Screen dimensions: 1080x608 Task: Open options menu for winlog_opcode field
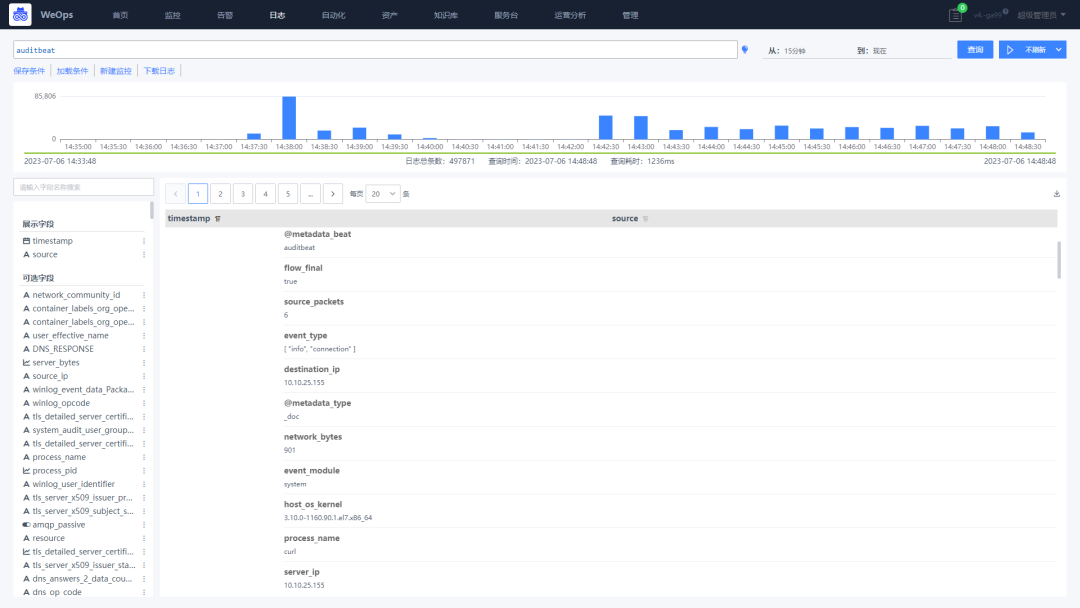point(144,403)
